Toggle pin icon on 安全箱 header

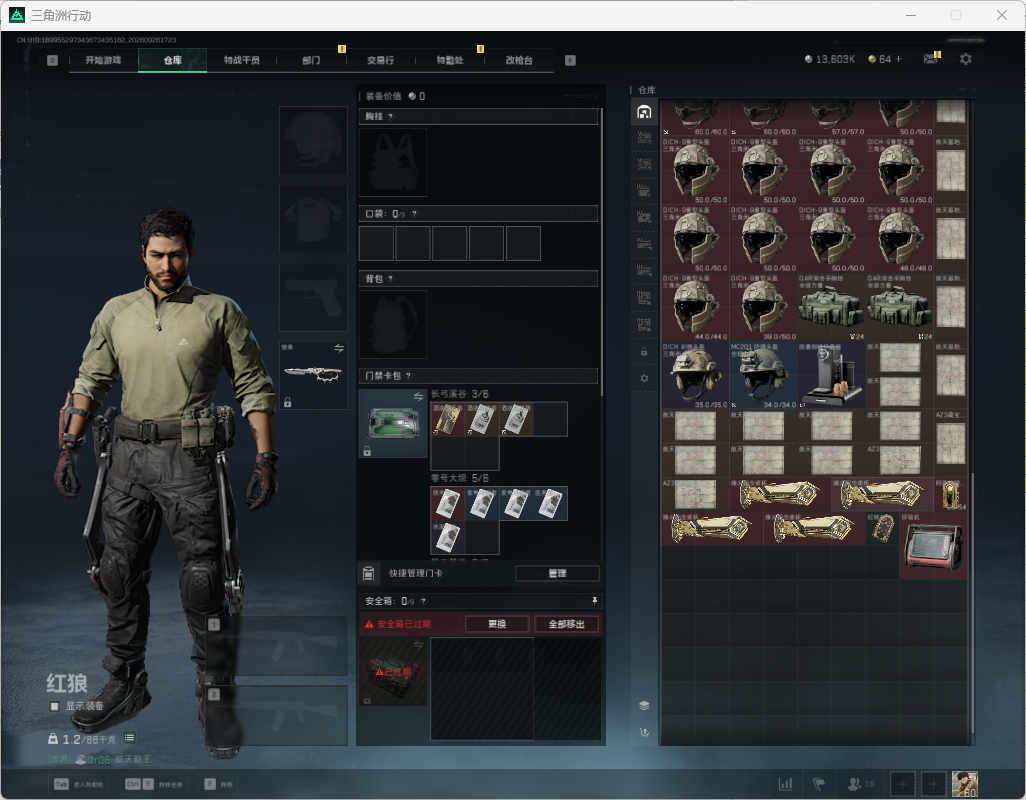click(594, 600)
